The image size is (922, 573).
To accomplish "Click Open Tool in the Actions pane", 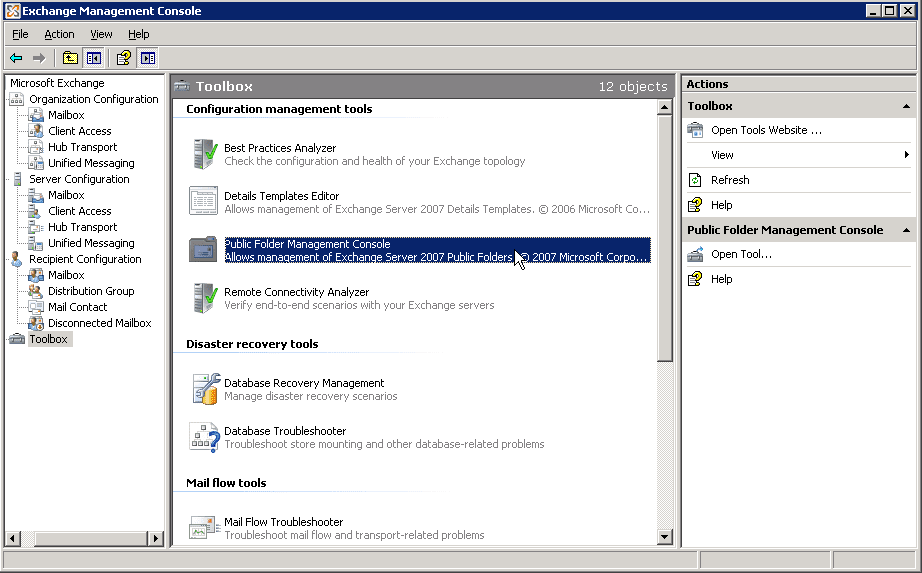I will [x=741, y=254].
